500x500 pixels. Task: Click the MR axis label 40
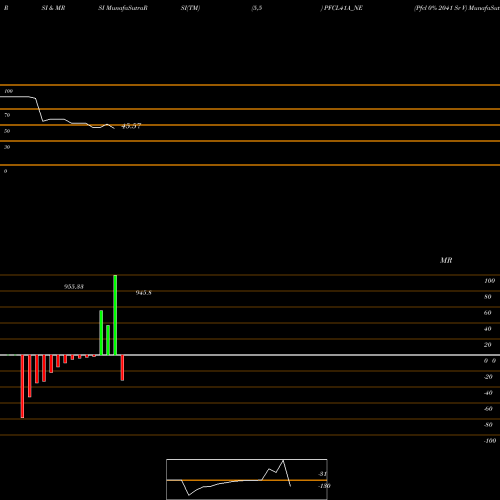click(x=488, y=329)
